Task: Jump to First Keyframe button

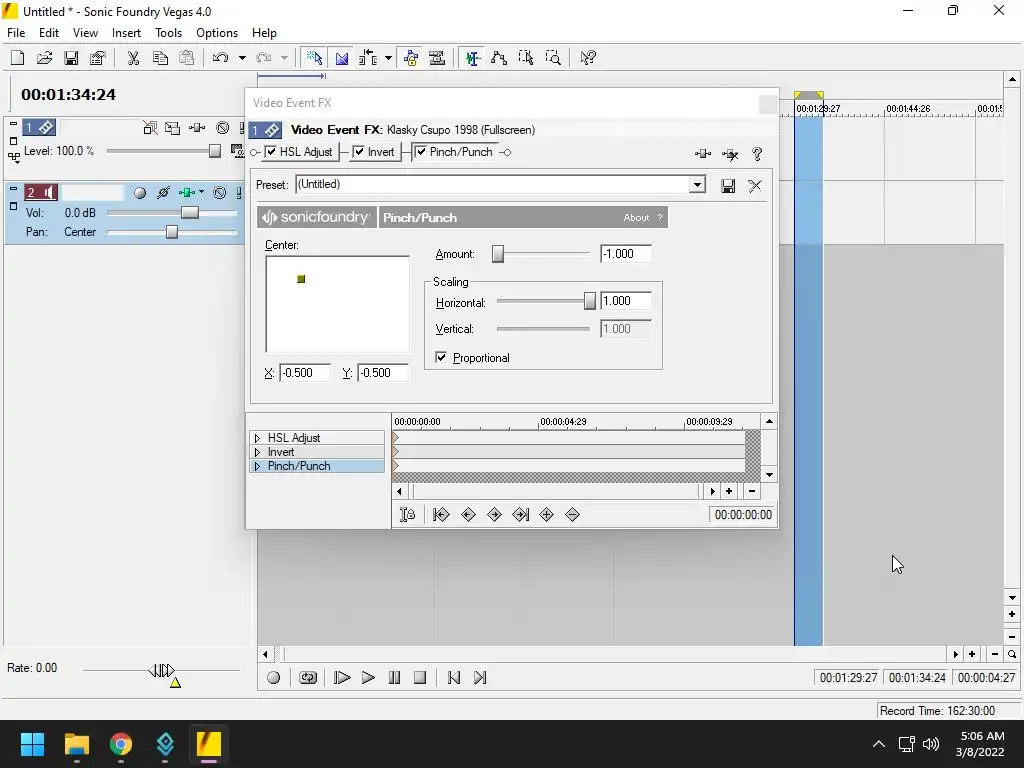Action: (441, 515)
